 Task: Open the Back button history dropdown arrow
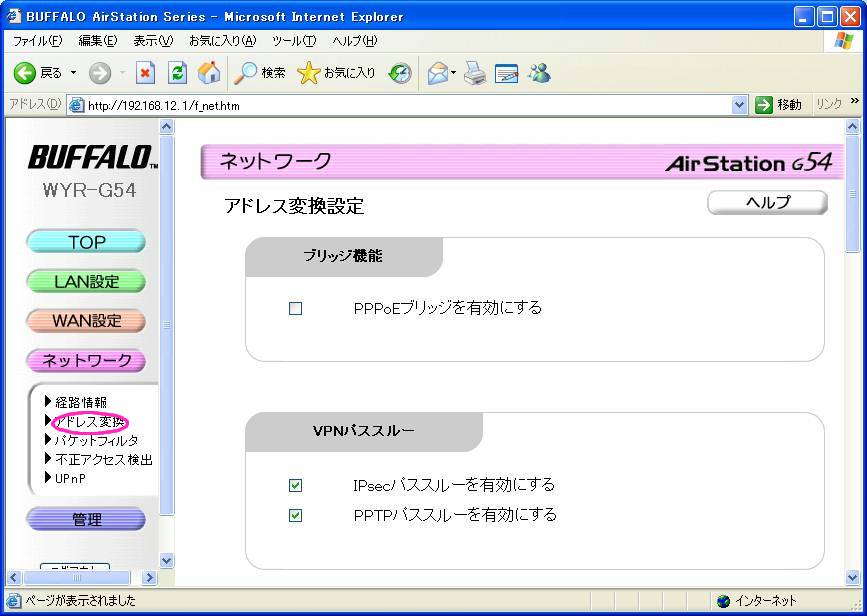pyautogui.click(x=73, y=73)
